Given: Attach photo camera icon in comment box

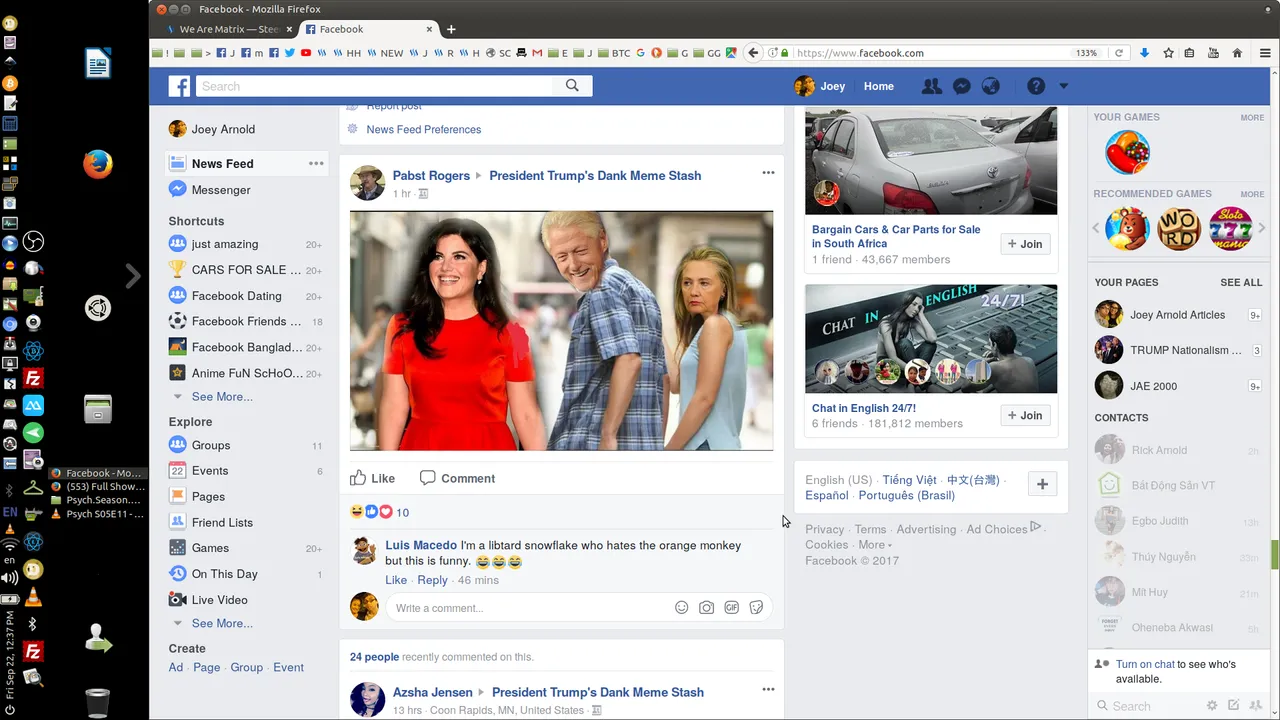Looking at the screenshot, I should click(707, 607).
